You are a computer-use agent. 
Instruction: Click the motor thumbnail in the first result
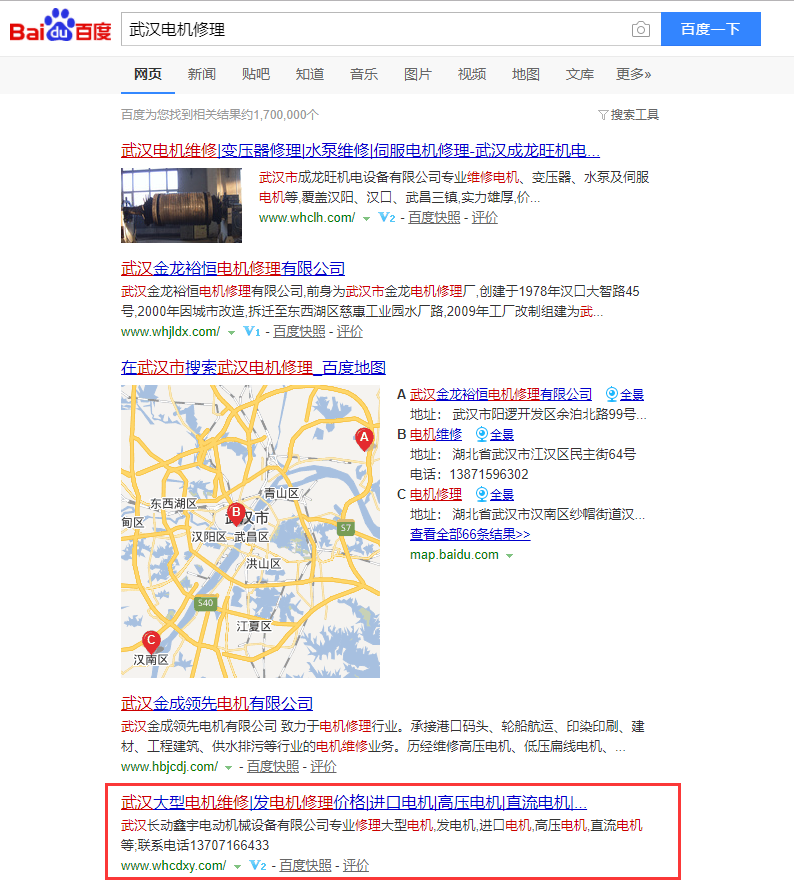(181, 205)
